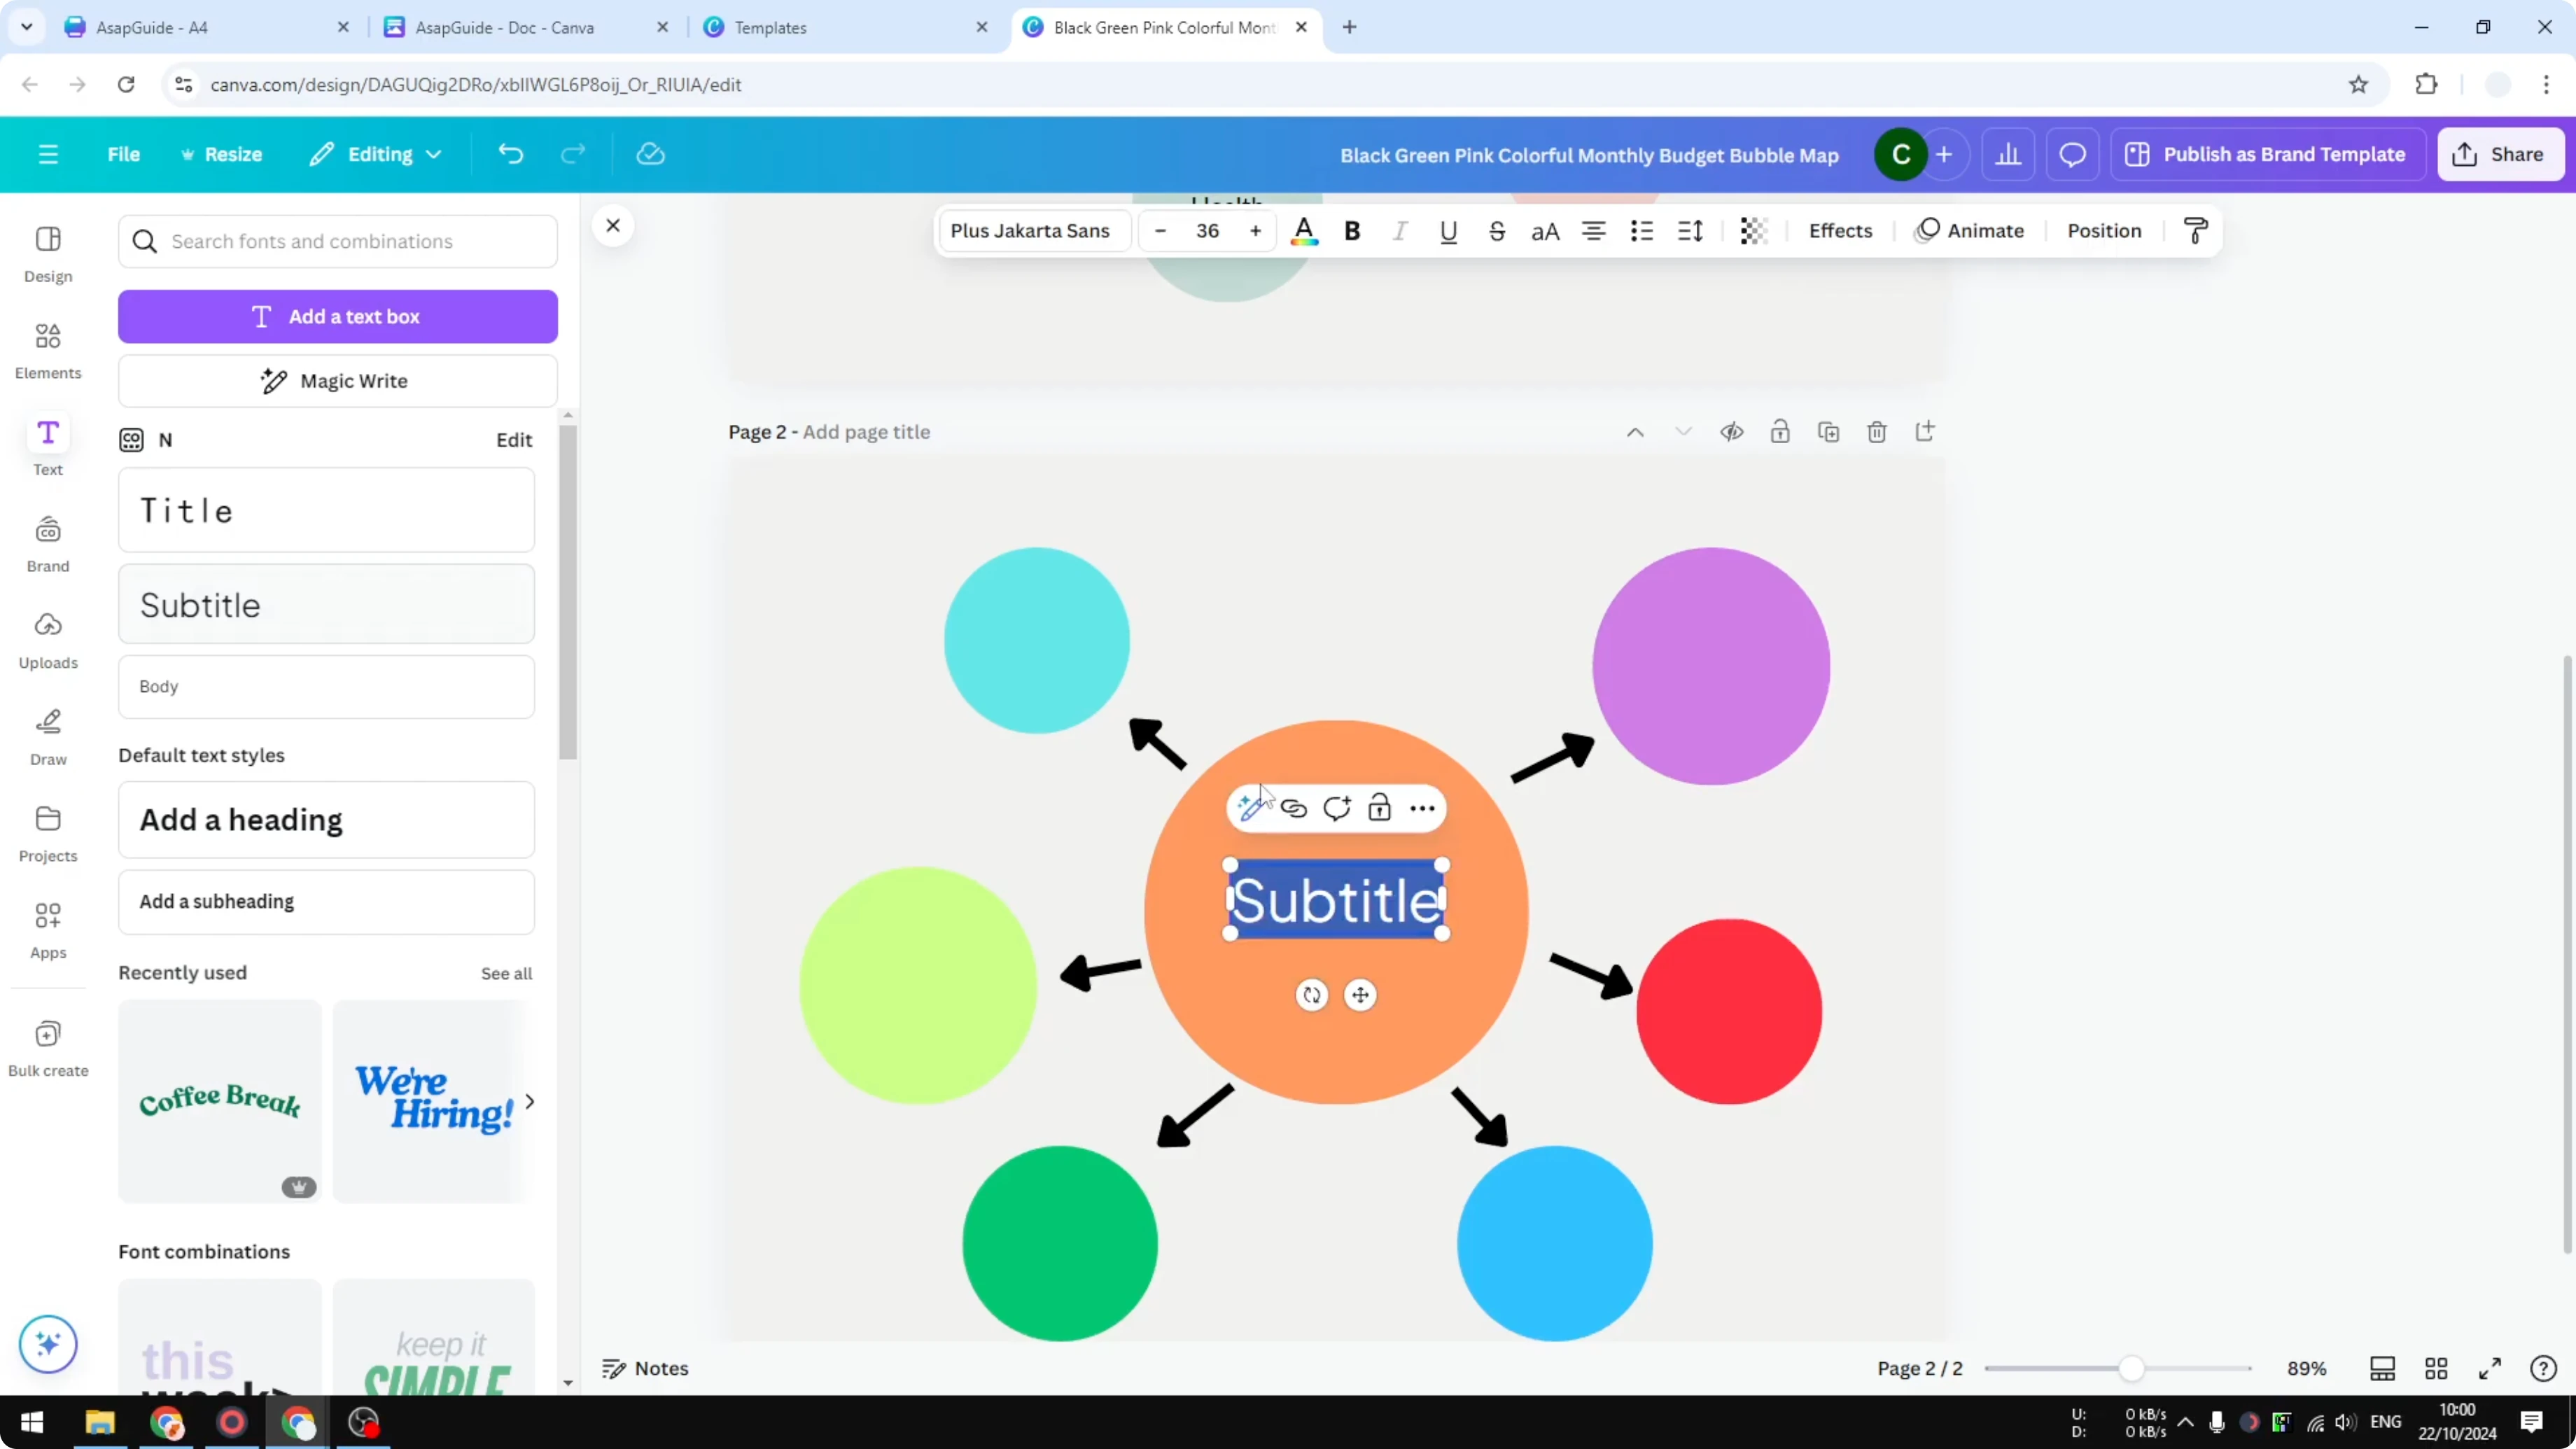Open the Uploads panel
The height and width of the screenshot is (1449, 2576).
[47, 637]
